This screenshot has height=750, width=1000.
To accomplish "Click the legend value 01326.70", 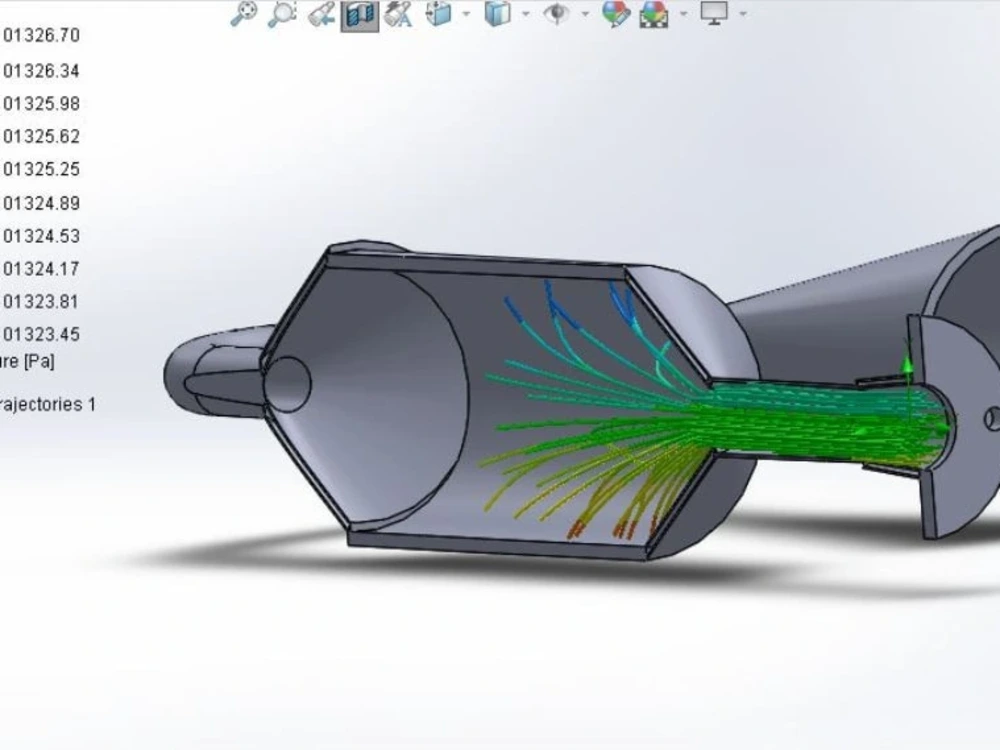I will click(x=44, y=33).
